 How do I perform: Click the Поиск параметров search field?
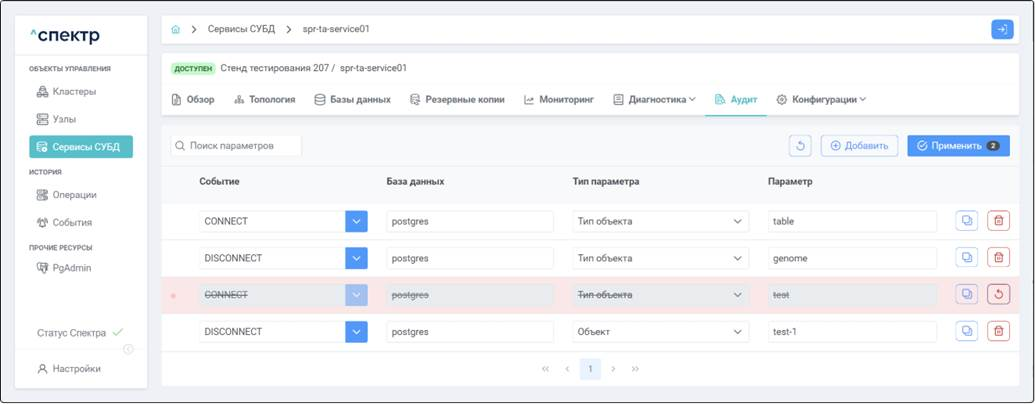pos(236,146)
